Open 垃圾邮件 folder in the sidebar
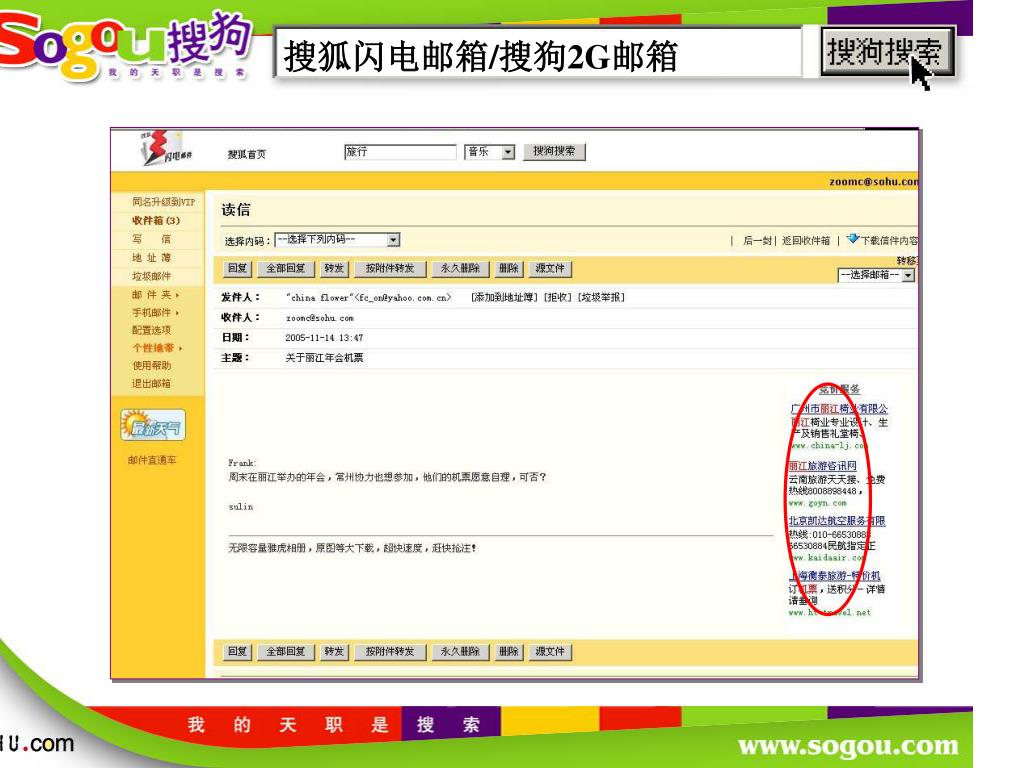Viewport: 1024px width, 768px height. coord(151,276)
